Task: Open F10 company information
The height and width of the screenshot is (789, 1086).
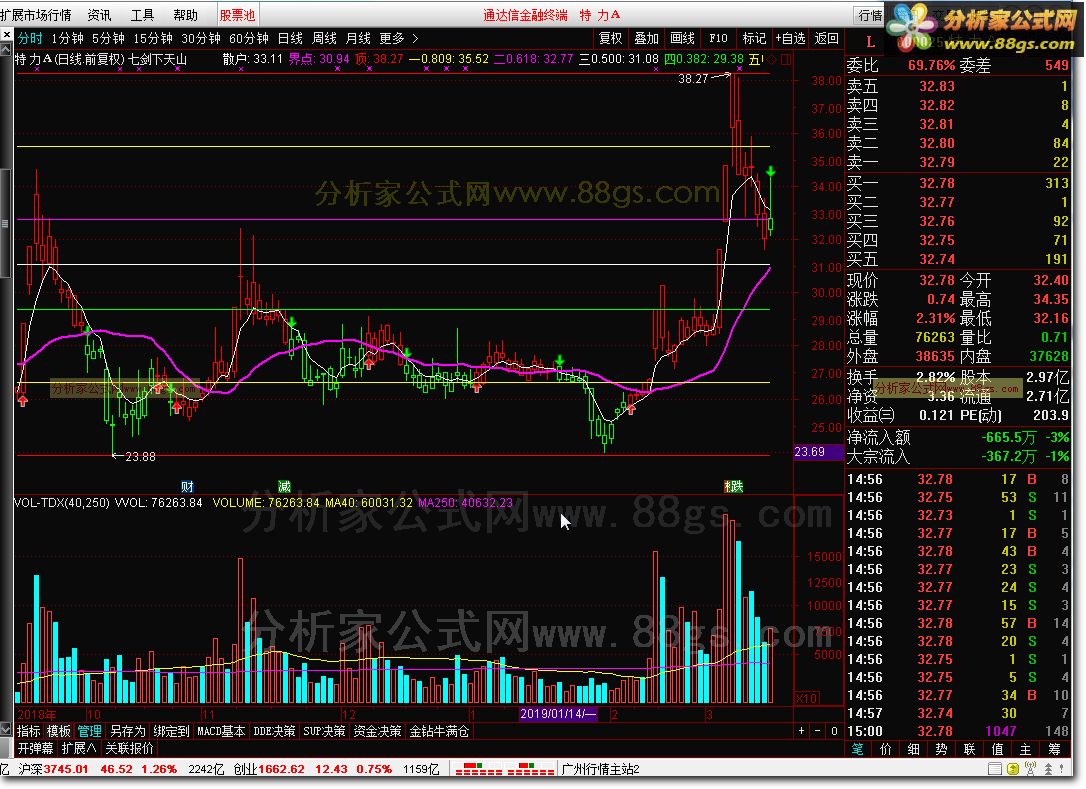Action: [x=718, y=38]
